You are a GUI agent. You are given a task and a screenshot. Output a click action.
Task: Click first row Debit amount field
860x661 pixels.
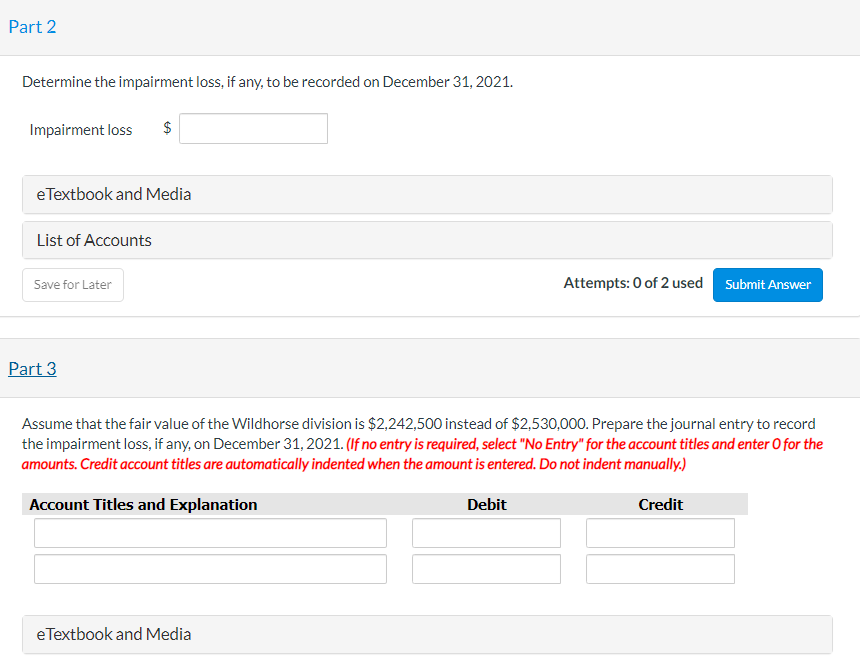(486, 533)
